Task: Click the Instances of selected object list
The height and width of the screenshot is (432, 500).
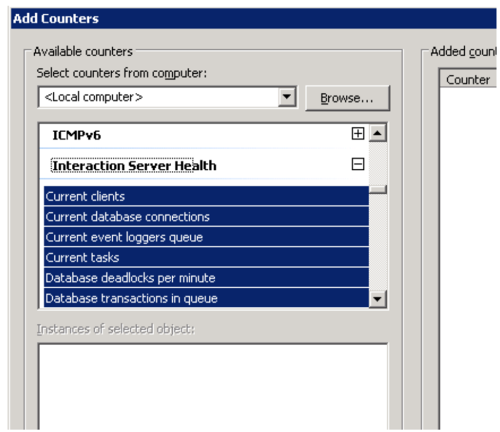Action: [x=213, y=387]
